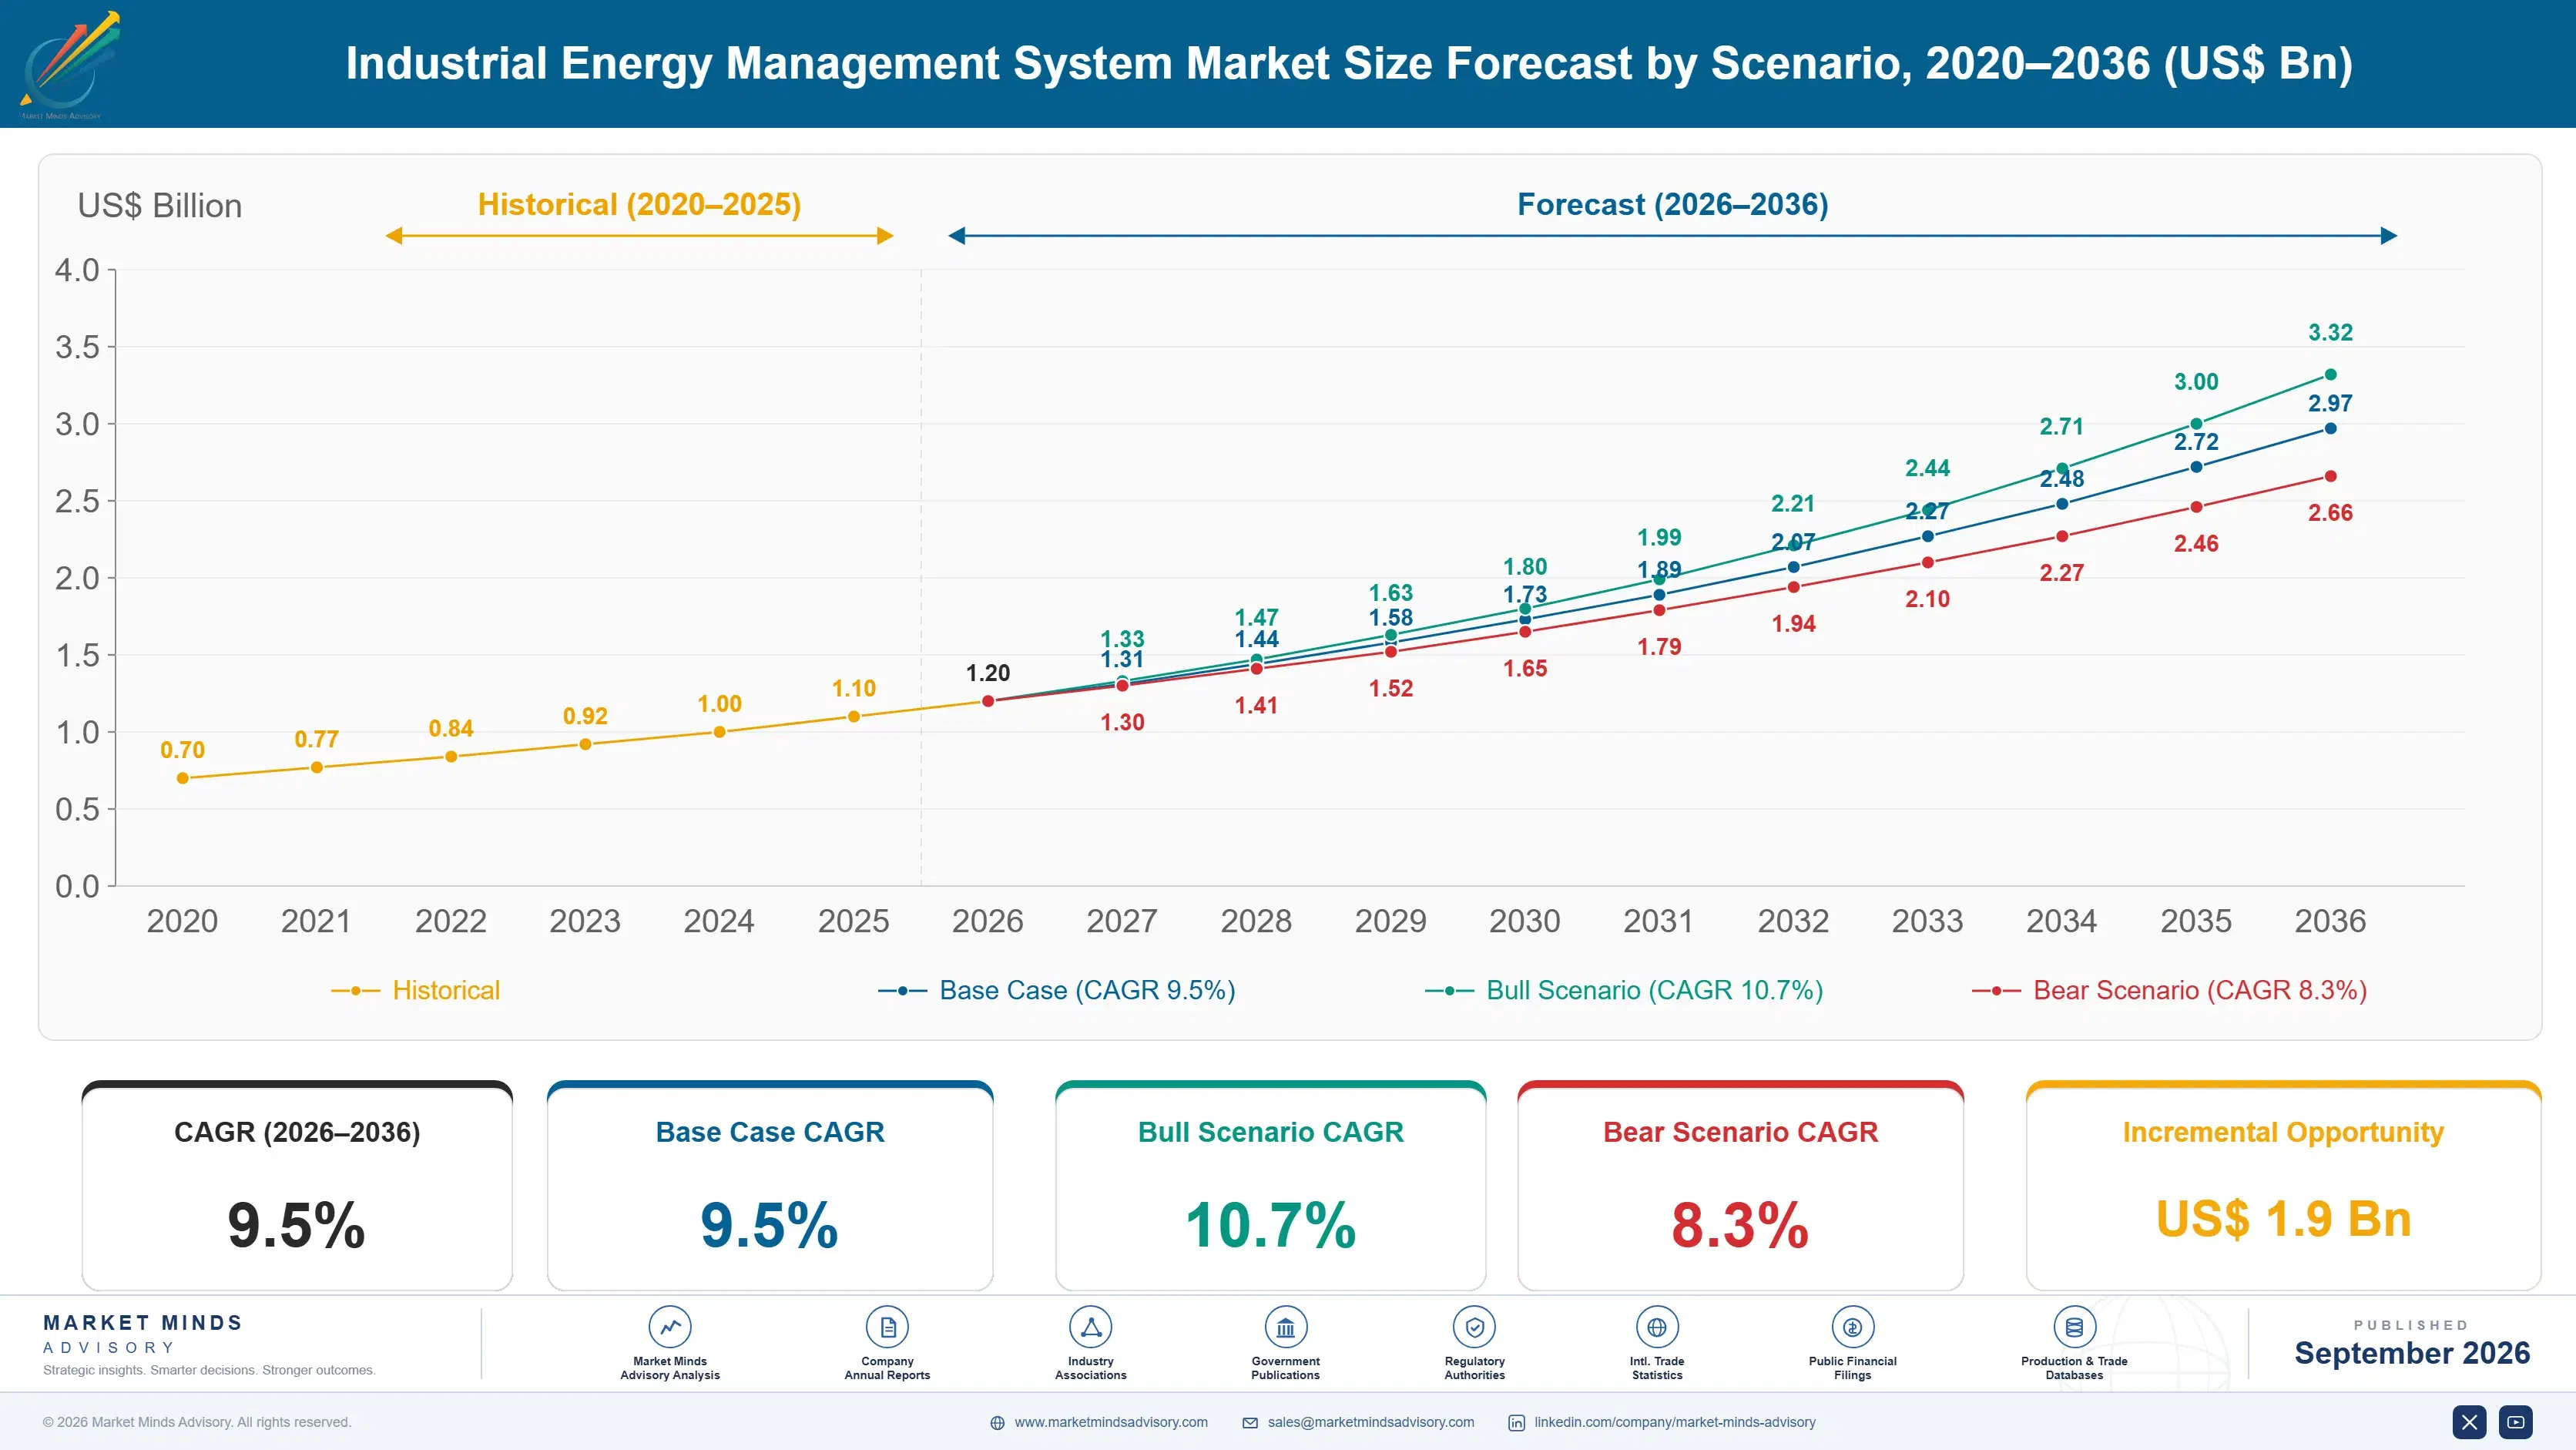Image resolution: width=2576 pixels, height=1450 pixels.
Task: Click the 2035 Bull scenario point 3.00
Action: (2196, 424)
